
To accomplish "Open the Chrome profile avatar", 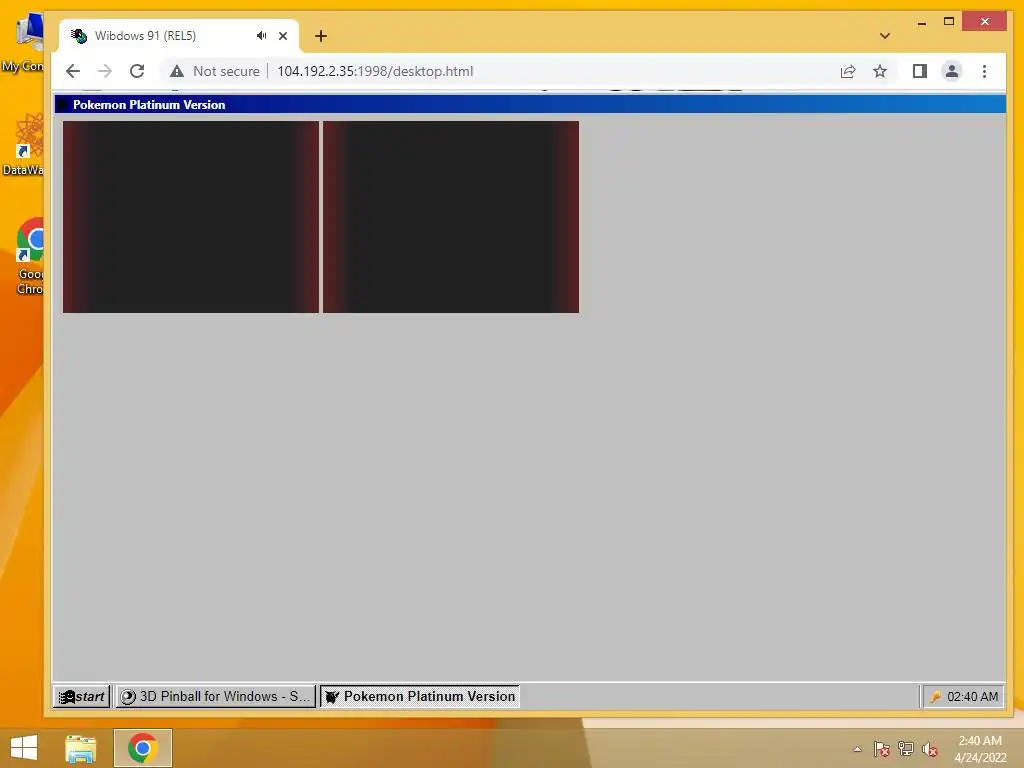I will click(952, 71).
